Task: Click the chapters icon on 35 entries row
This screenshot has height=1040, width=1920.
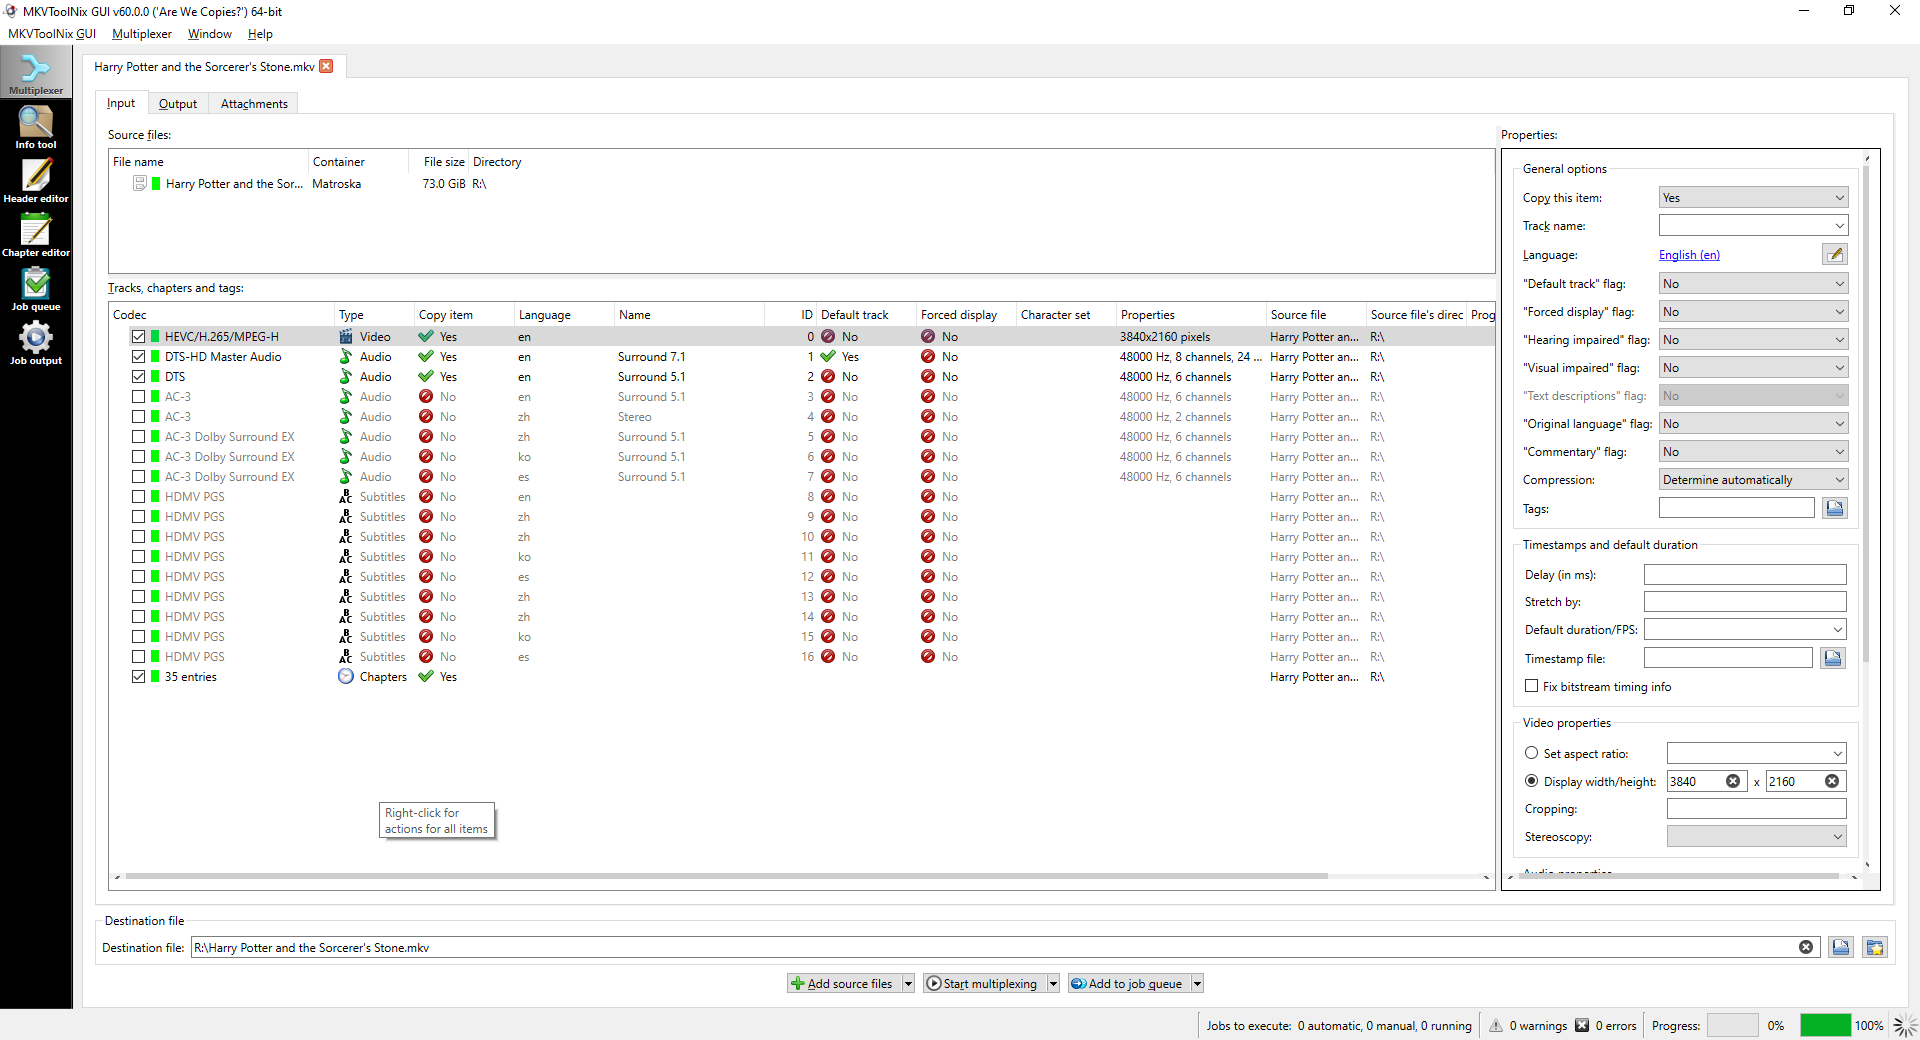Action: coord(346,677)
